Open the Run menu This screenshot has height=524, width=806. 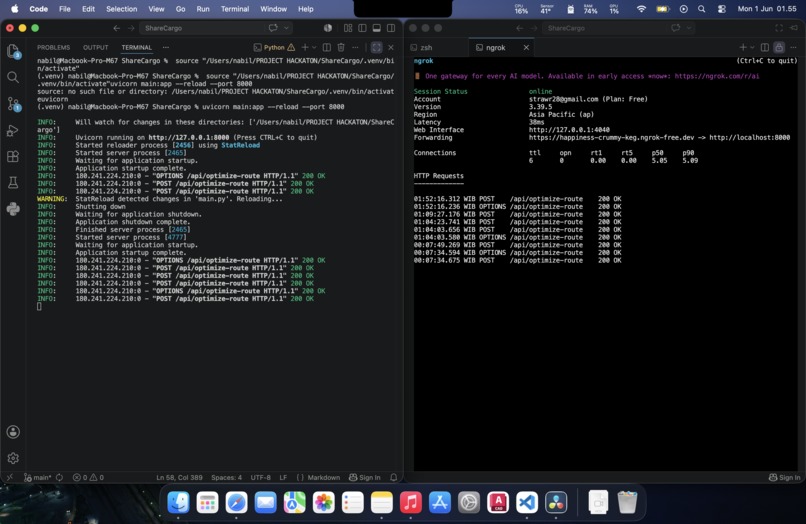tap(203, 9)
